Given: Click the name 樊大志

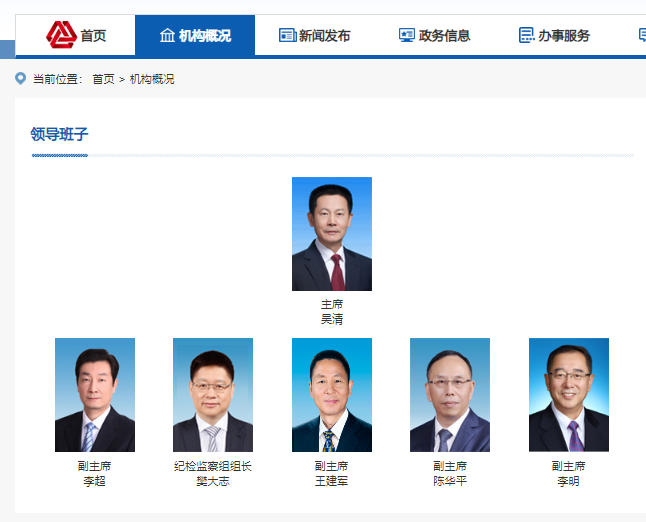Looking at the screenshot, I should point(213,481).
